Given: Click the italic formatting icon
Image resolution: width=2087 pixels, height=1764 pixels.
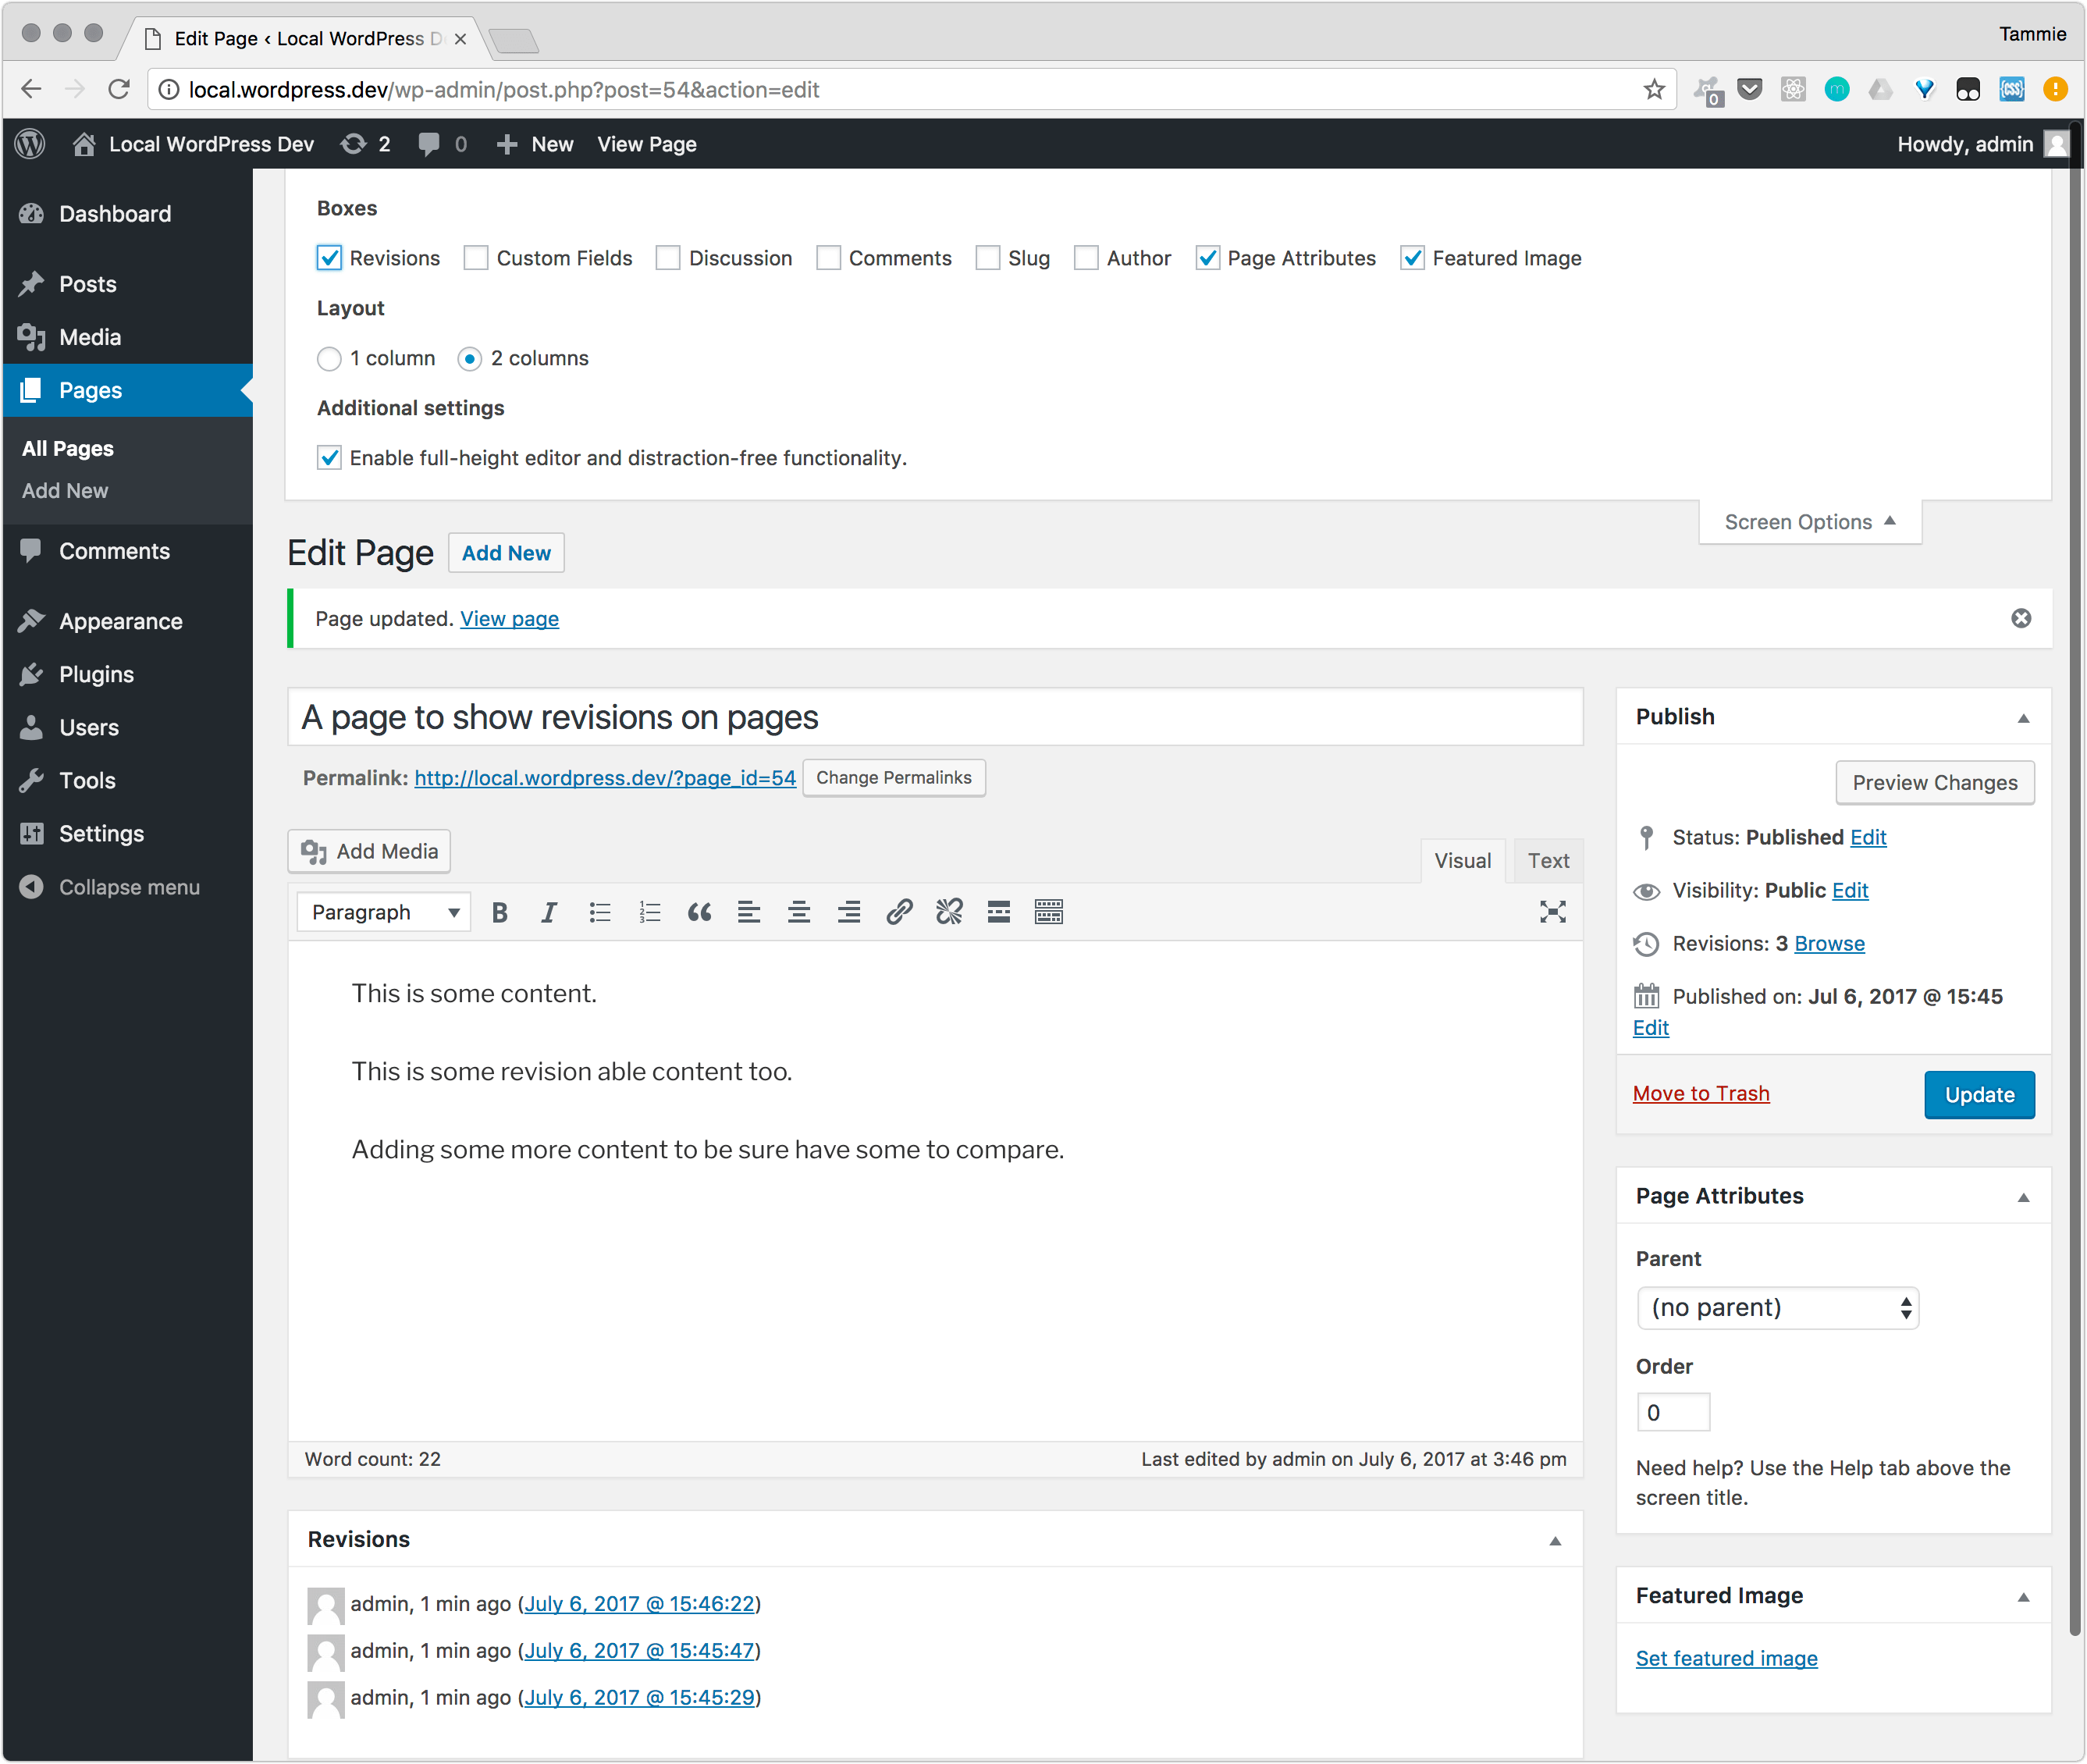Looking at the screenshot, I should click(x=548, y=912).
